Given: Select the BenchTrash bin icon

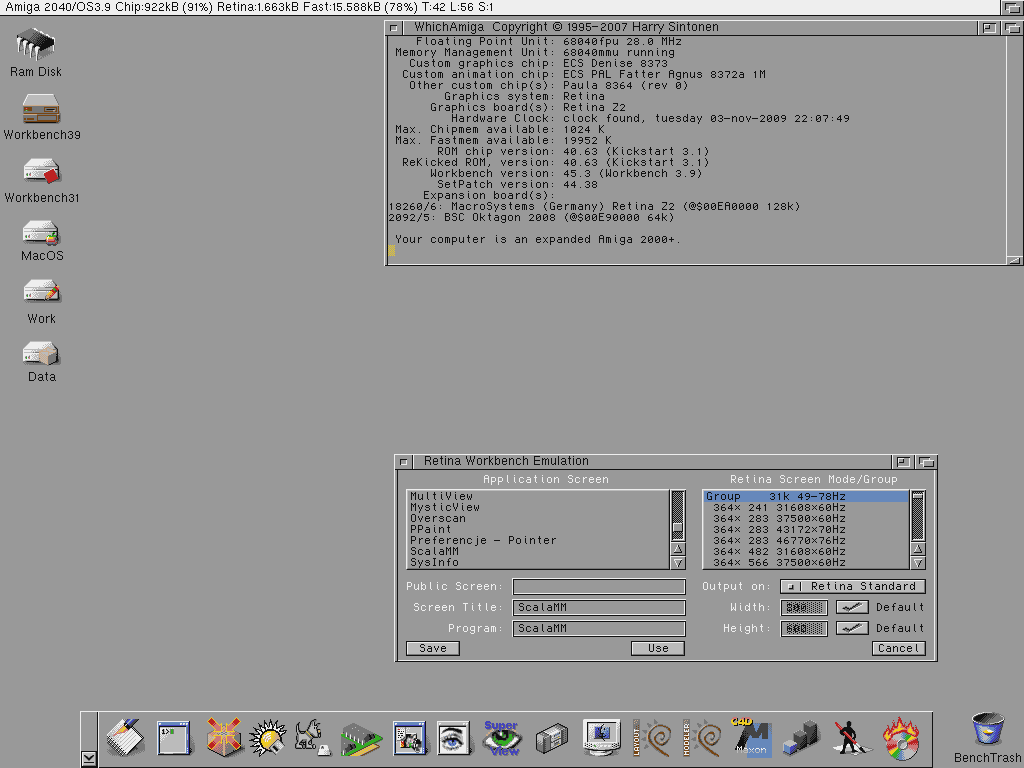Looking at the screenshot, I should (987, 729).
